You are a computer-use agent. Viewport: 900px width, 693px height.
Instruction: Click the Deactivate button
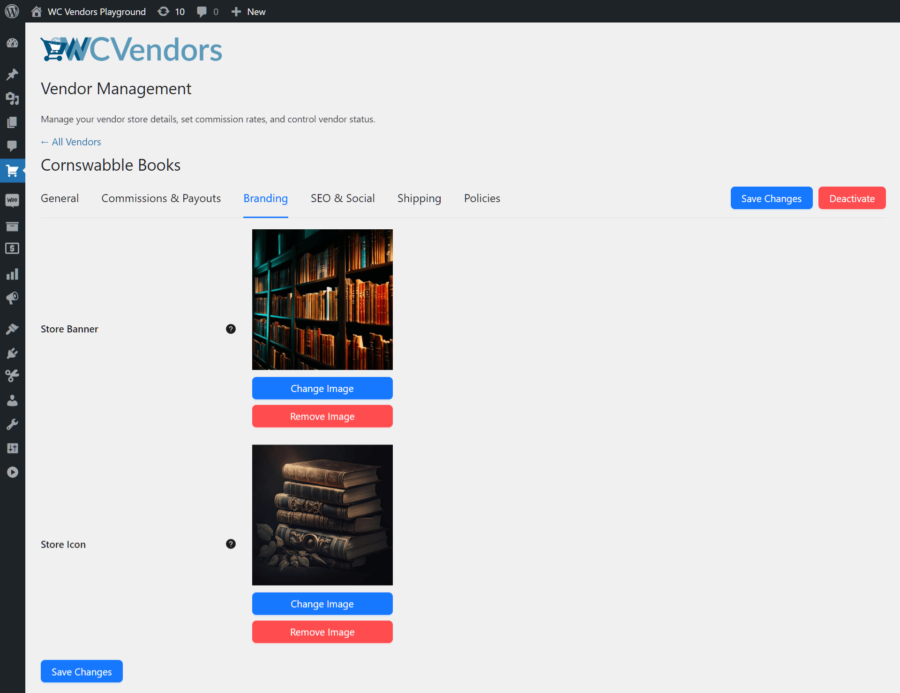[852, 198]
